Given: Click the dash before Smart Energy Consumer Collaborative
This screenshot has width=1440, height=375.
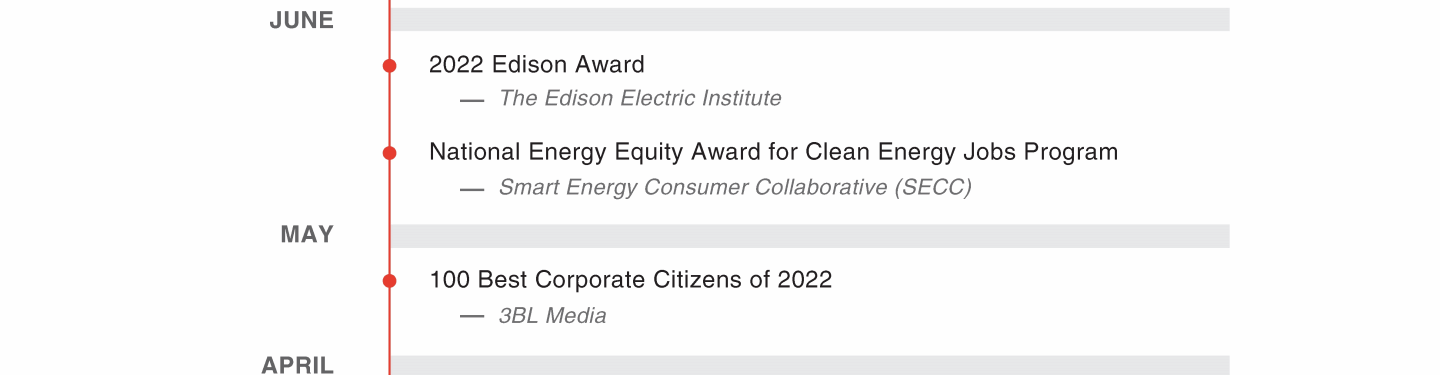Looking at the screenshot, I should click(472, 189).
